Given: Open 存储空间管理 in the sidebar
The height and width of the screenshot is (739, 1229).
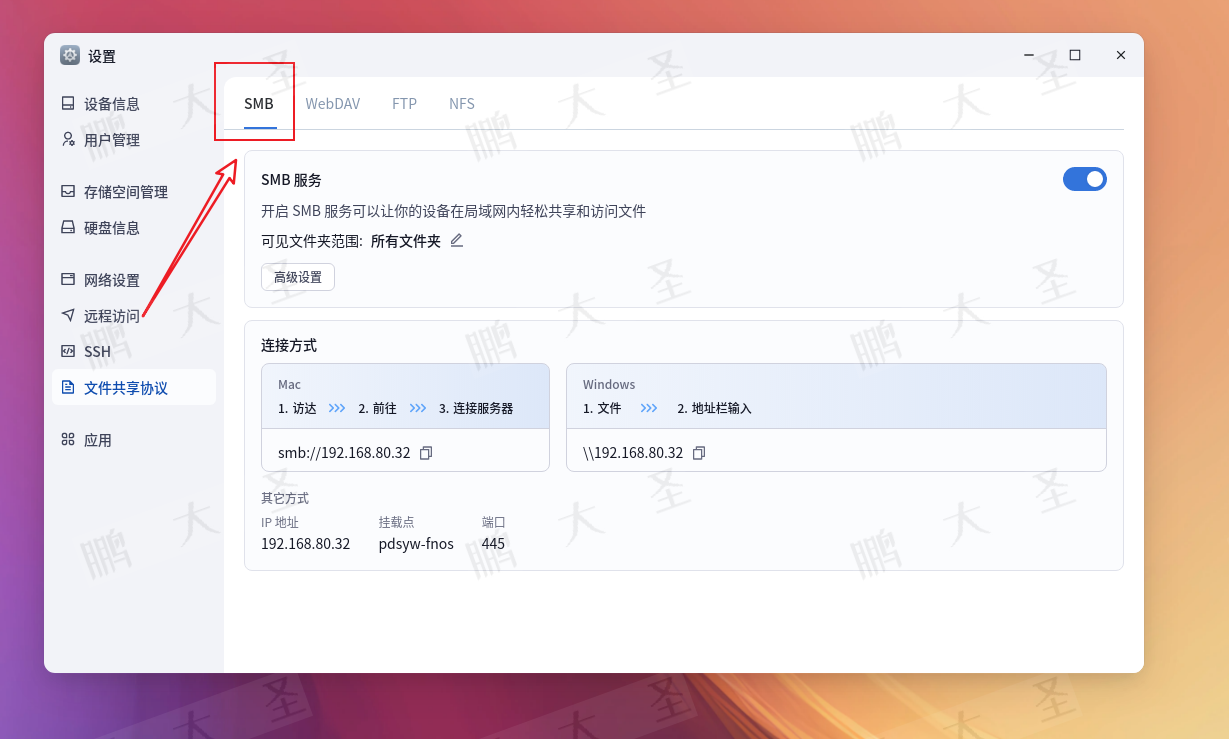Looking at the screenshot, I should pos(134,192).
